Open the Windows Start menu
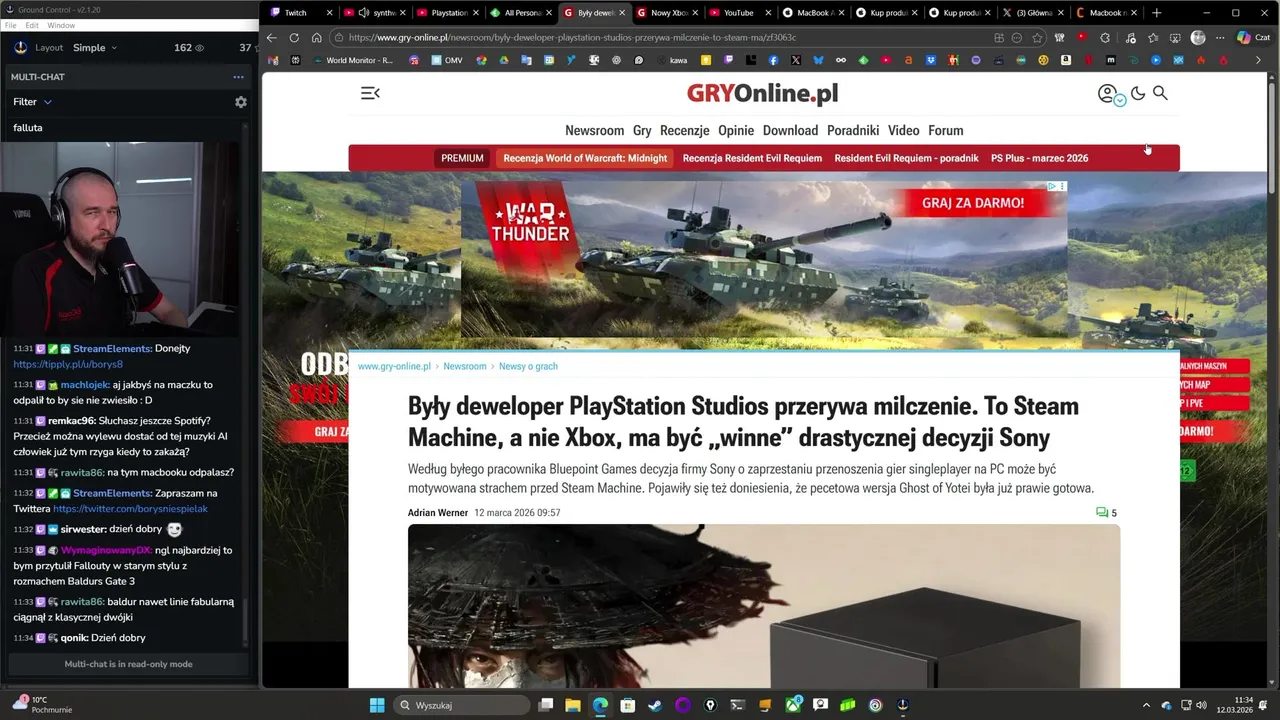Screen dimensions: 1280x720 (377, 705)
